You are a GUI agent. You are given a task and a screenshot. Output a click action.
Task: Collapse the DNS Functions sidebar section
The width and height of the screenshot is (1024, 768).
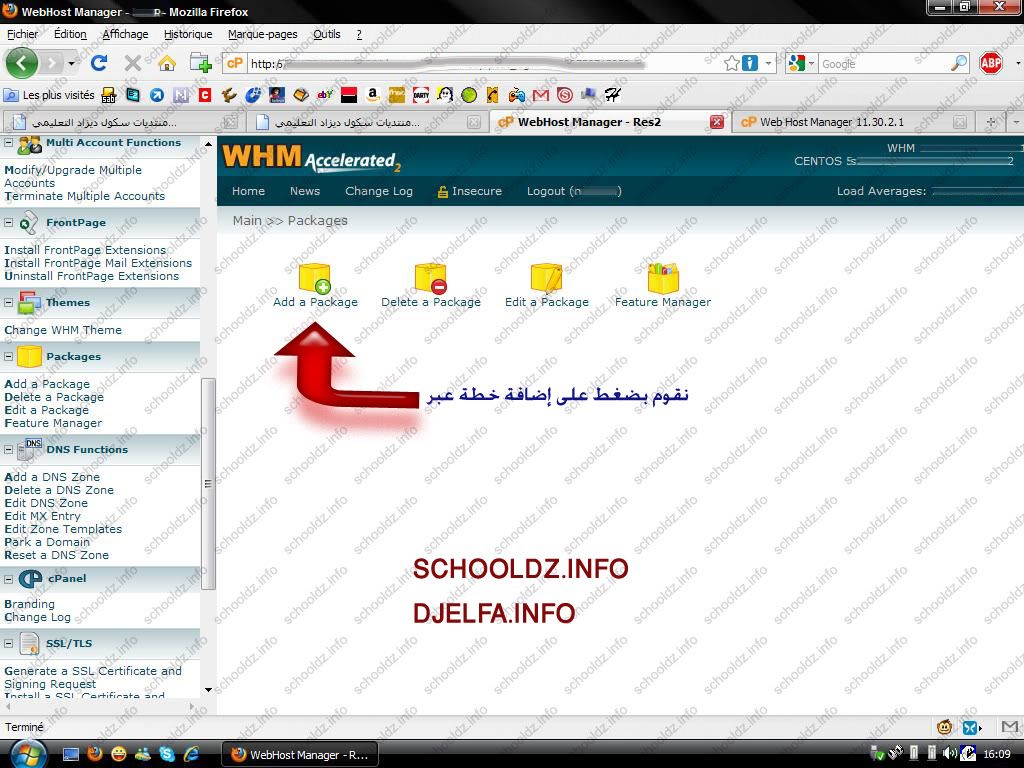click(x=8, y=449)
